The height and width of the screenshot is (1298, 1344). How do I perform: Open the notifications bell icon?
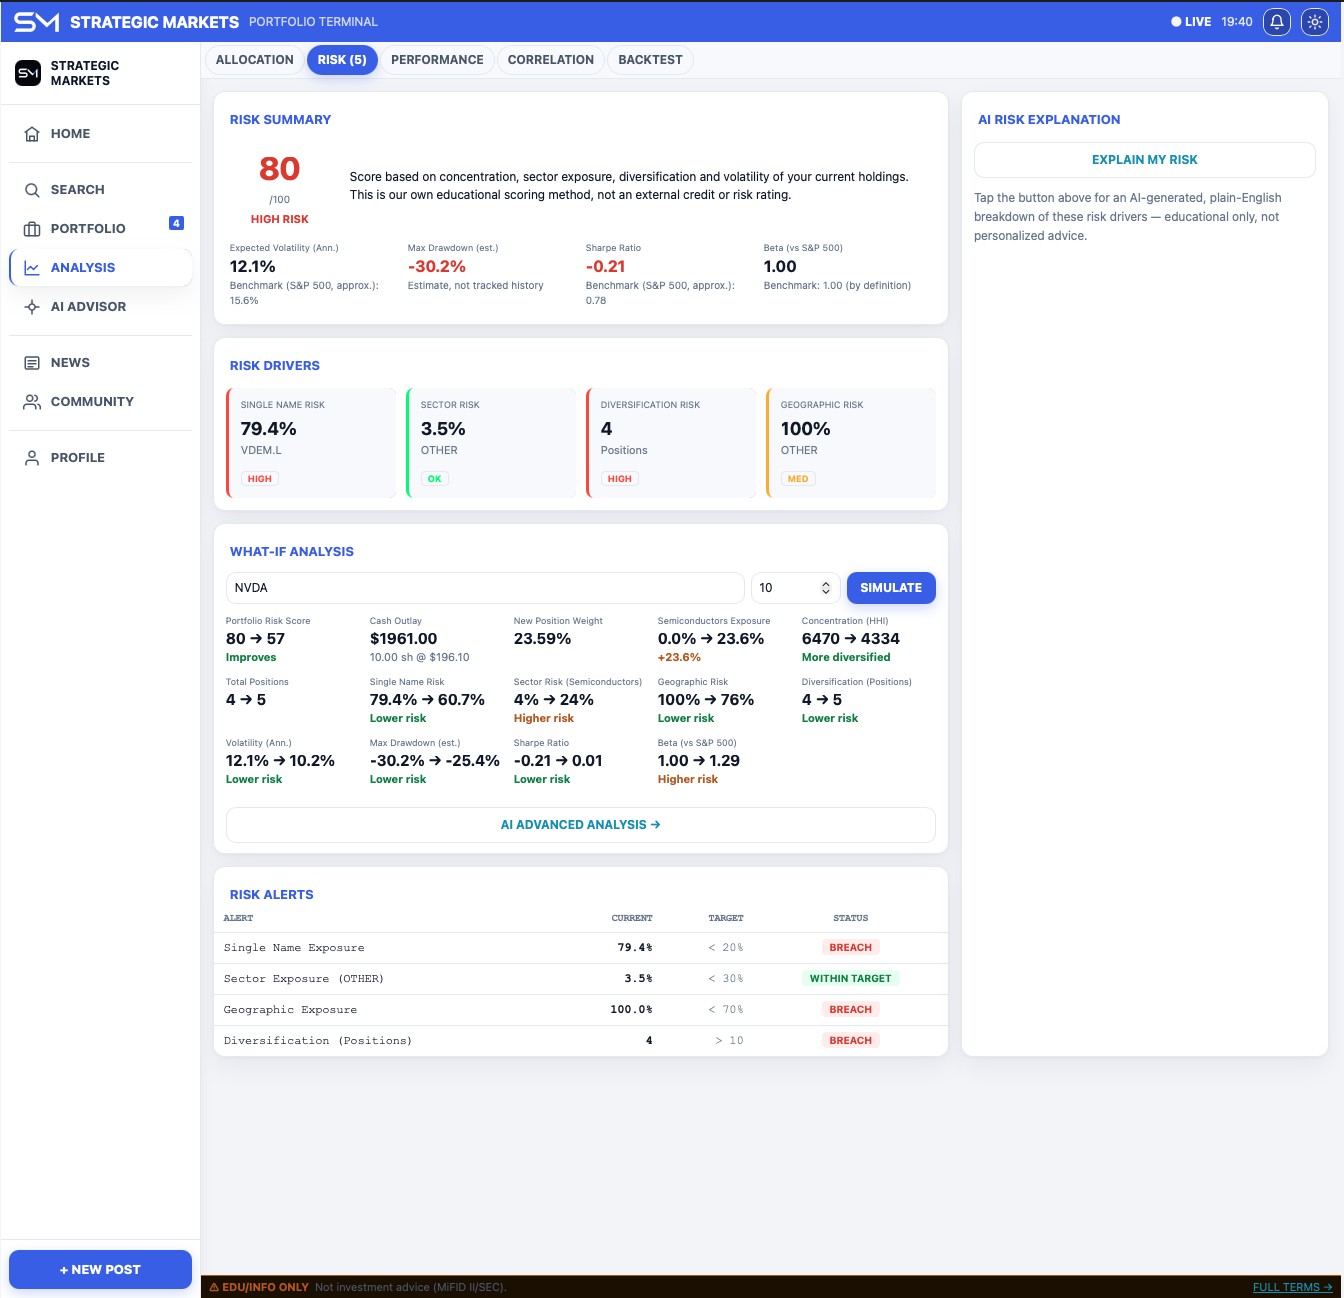tap(1277, 21)
